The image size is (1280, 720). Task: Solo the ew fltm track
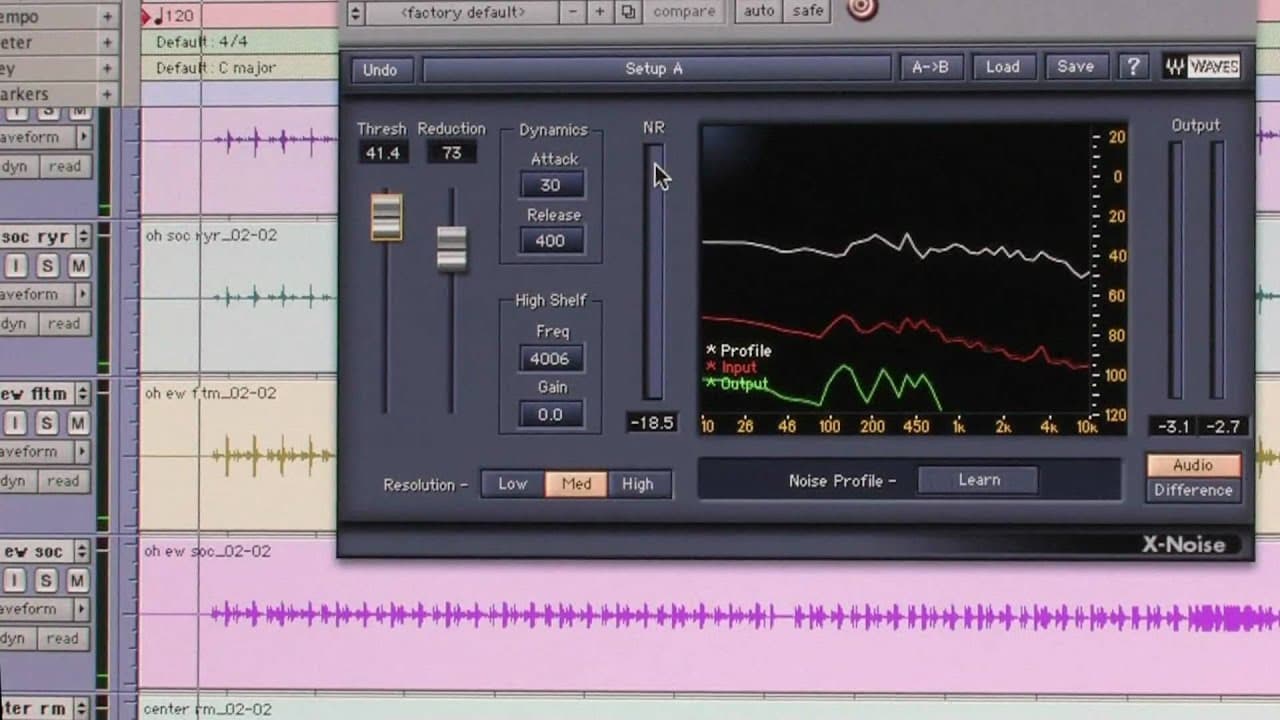pyautogui.click(x=47, y=423)
